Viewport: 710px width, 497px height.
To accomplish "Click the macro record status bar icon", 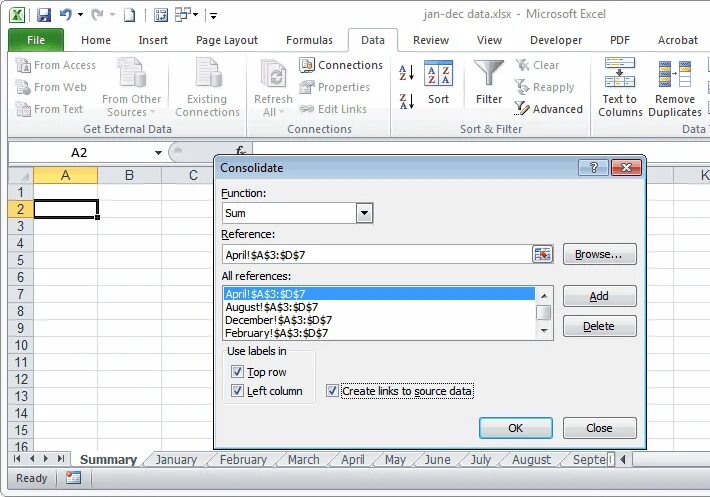I will [x=73, y=478].
